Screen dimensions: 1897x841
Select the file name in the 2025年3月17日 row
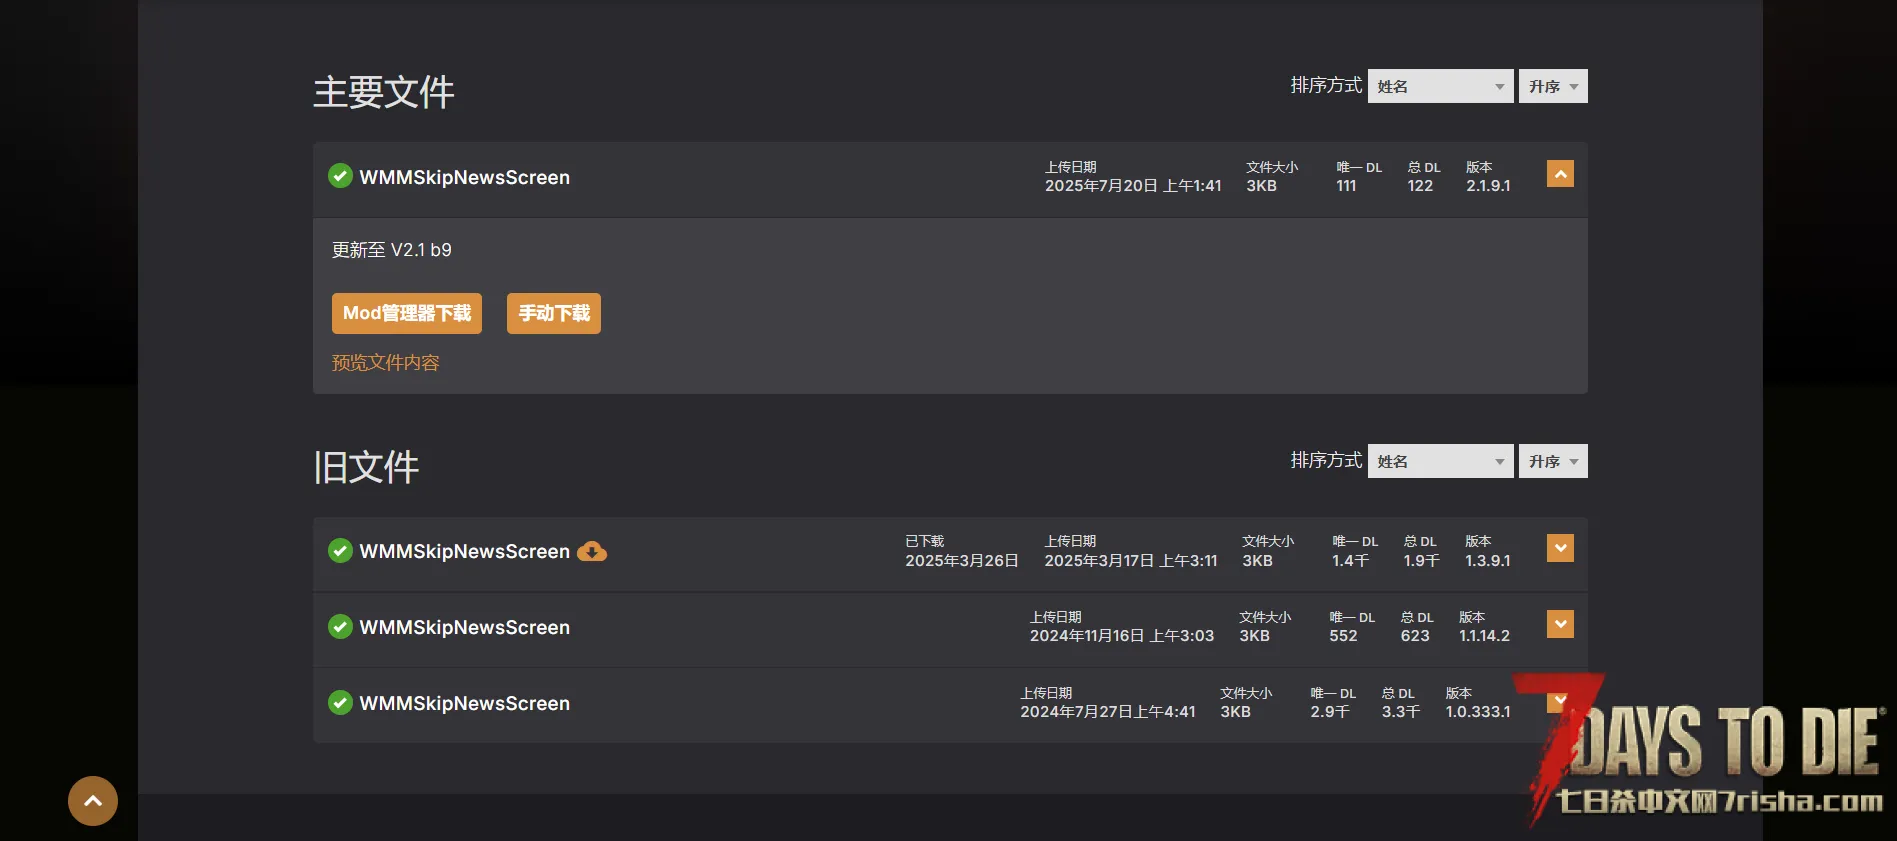point(465,551)
